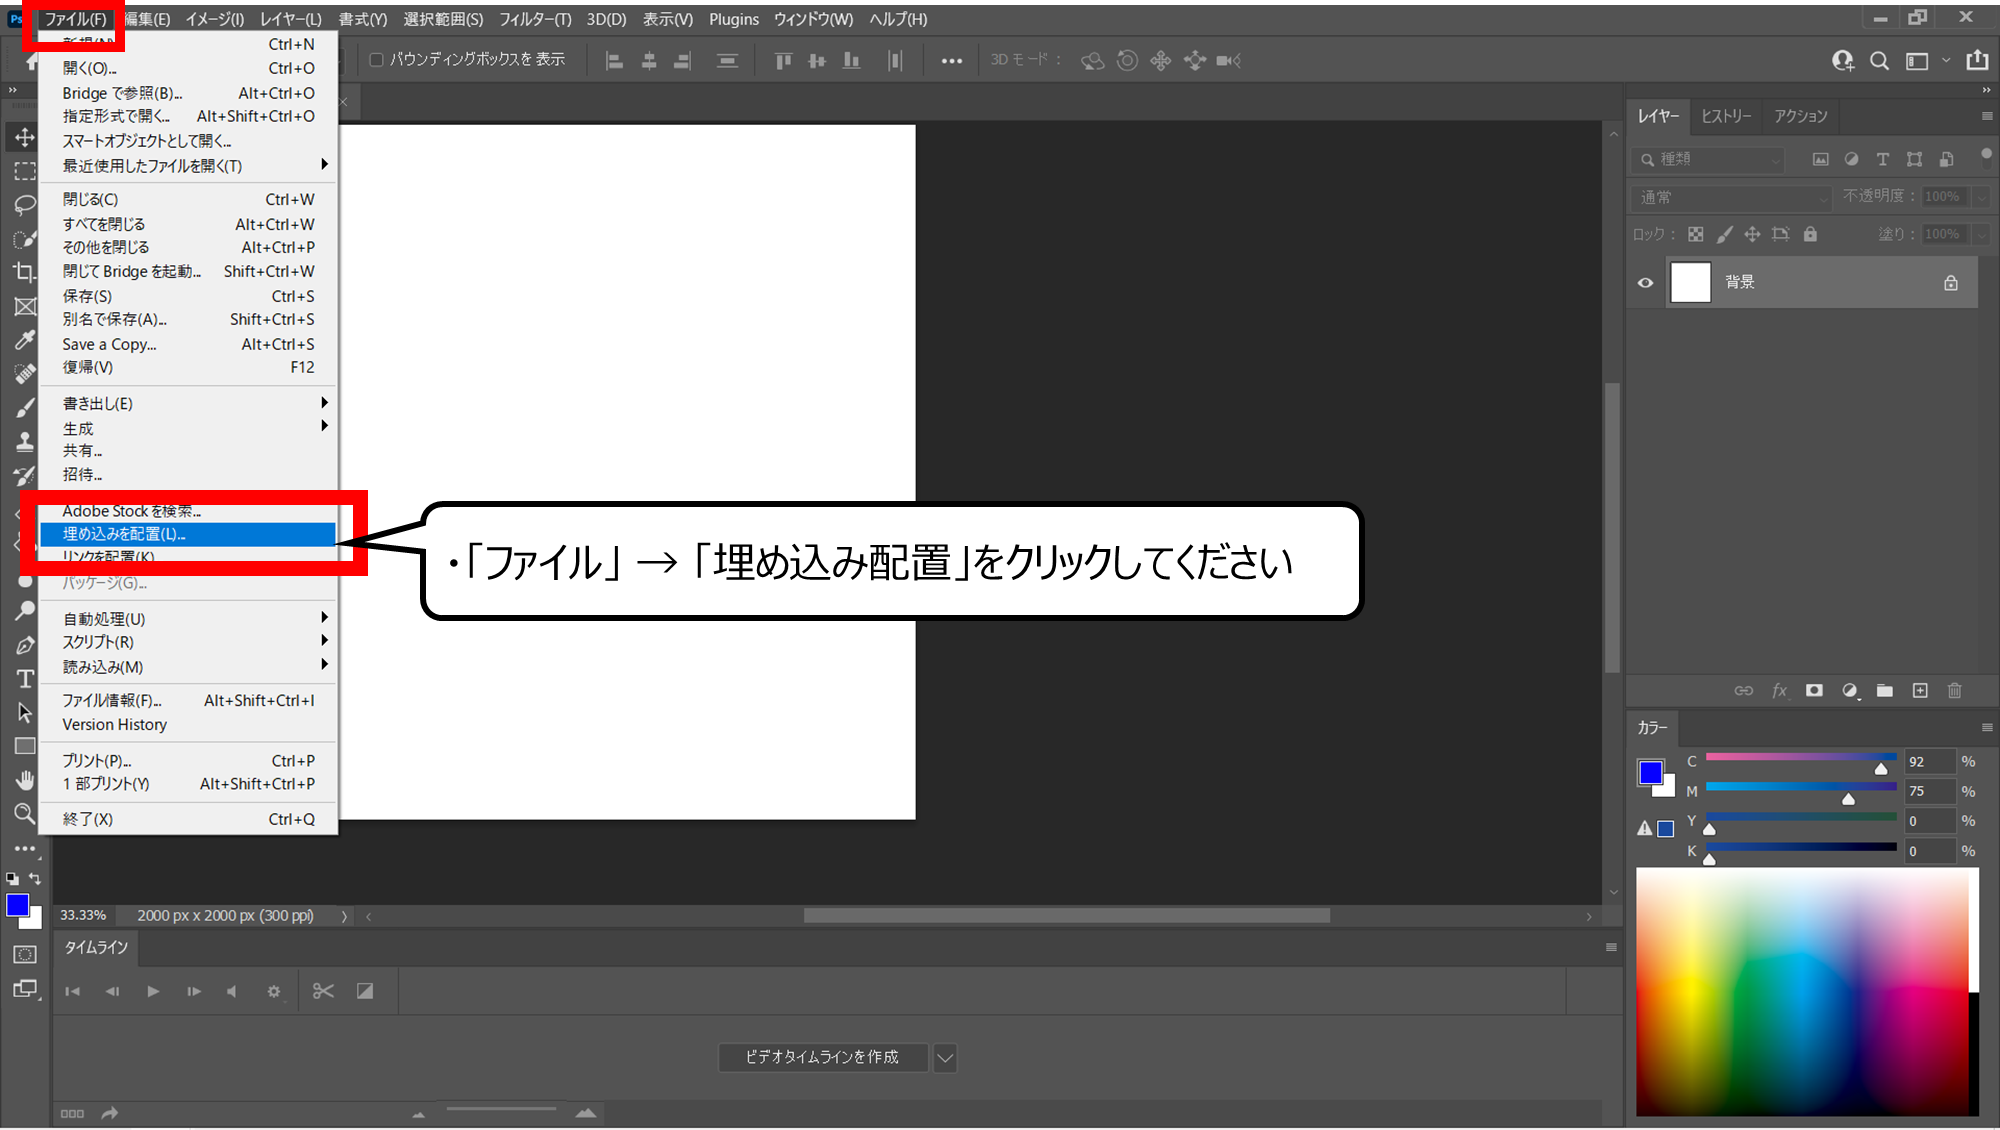Expand 最近使用したファイルを開く submenu
The width and height of the screenshot is (2000, 1130).
(x=188, y=166)
